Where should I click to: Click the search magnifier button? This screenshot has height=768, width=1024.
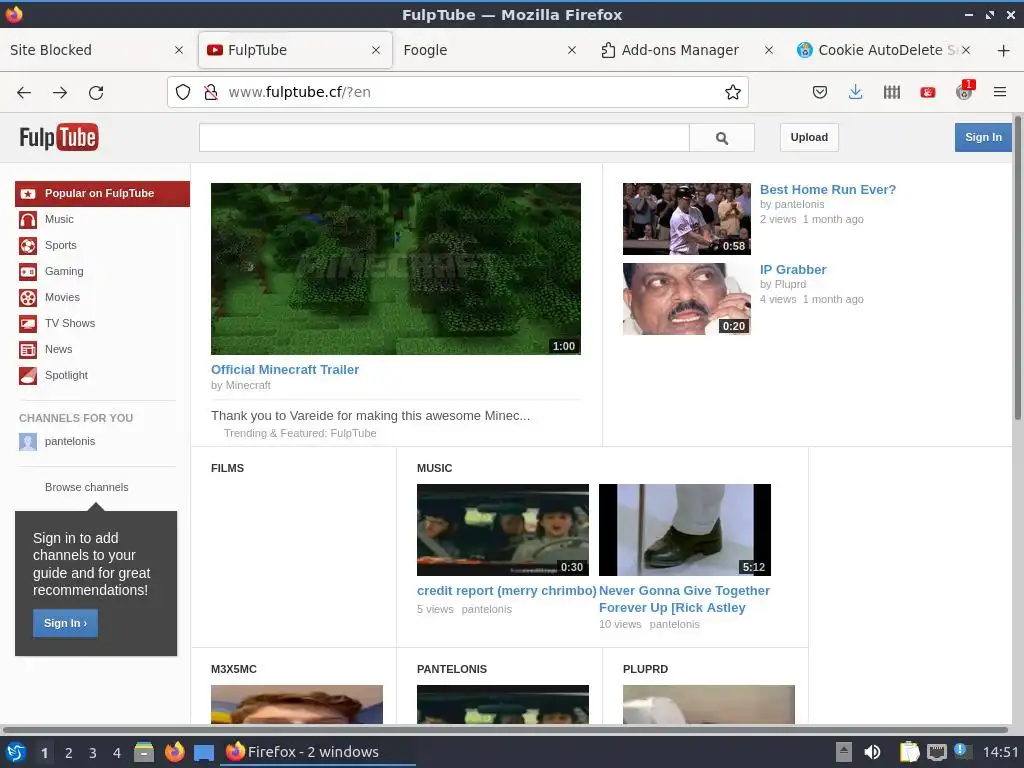click(722, 138)
